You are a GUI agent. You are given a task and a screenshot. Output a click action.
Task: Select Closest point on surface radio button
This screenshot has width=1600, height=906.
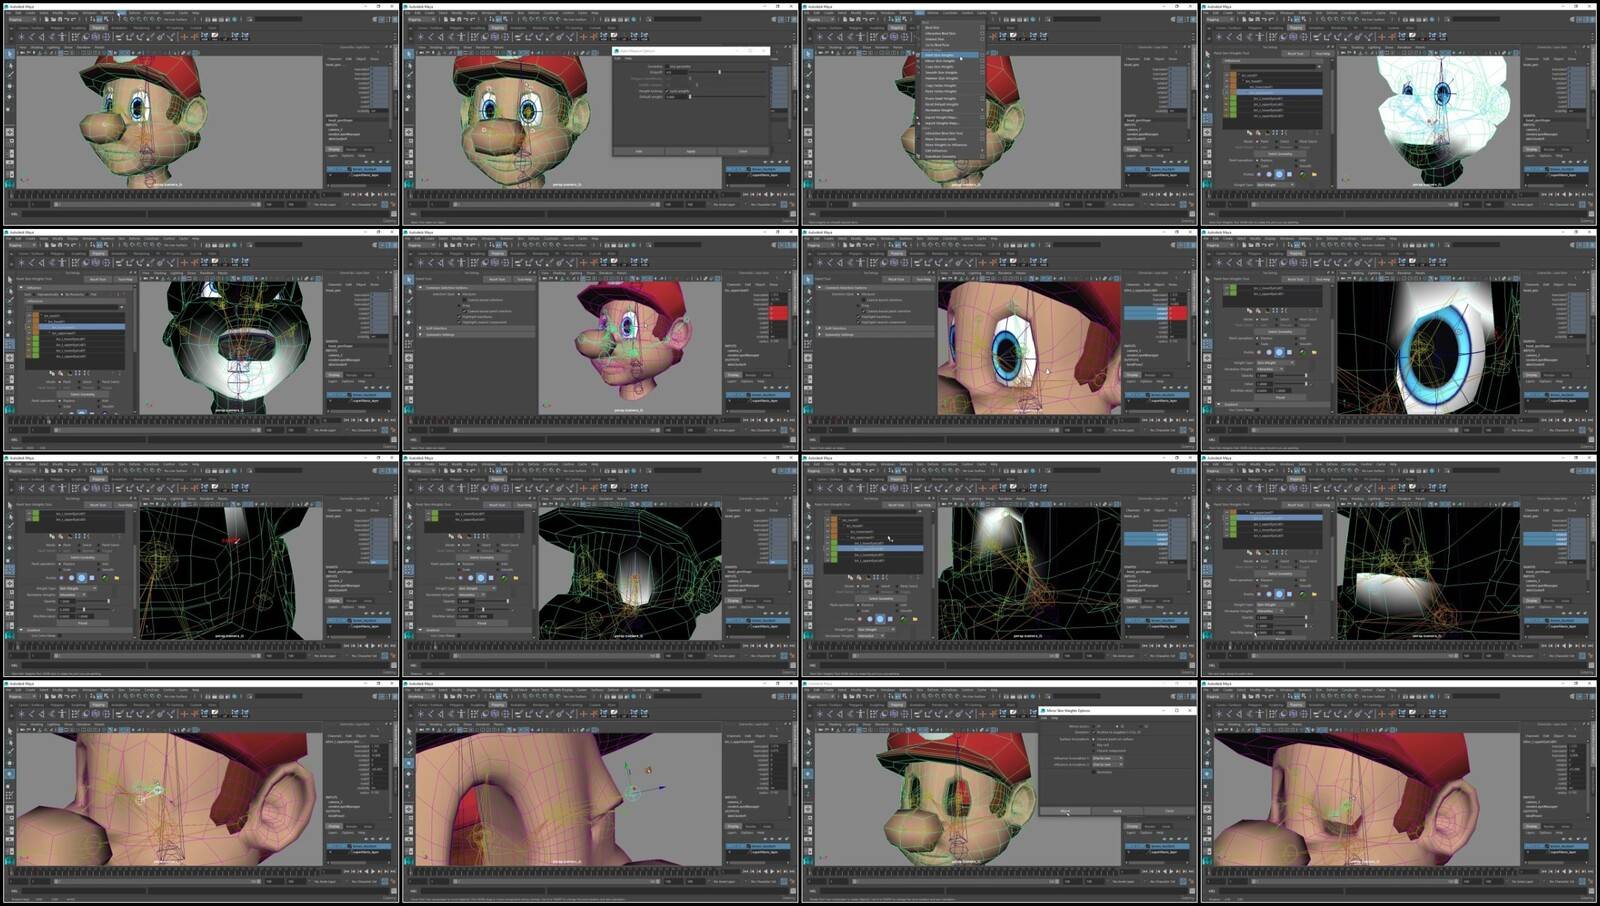[x=1093, y=739]
